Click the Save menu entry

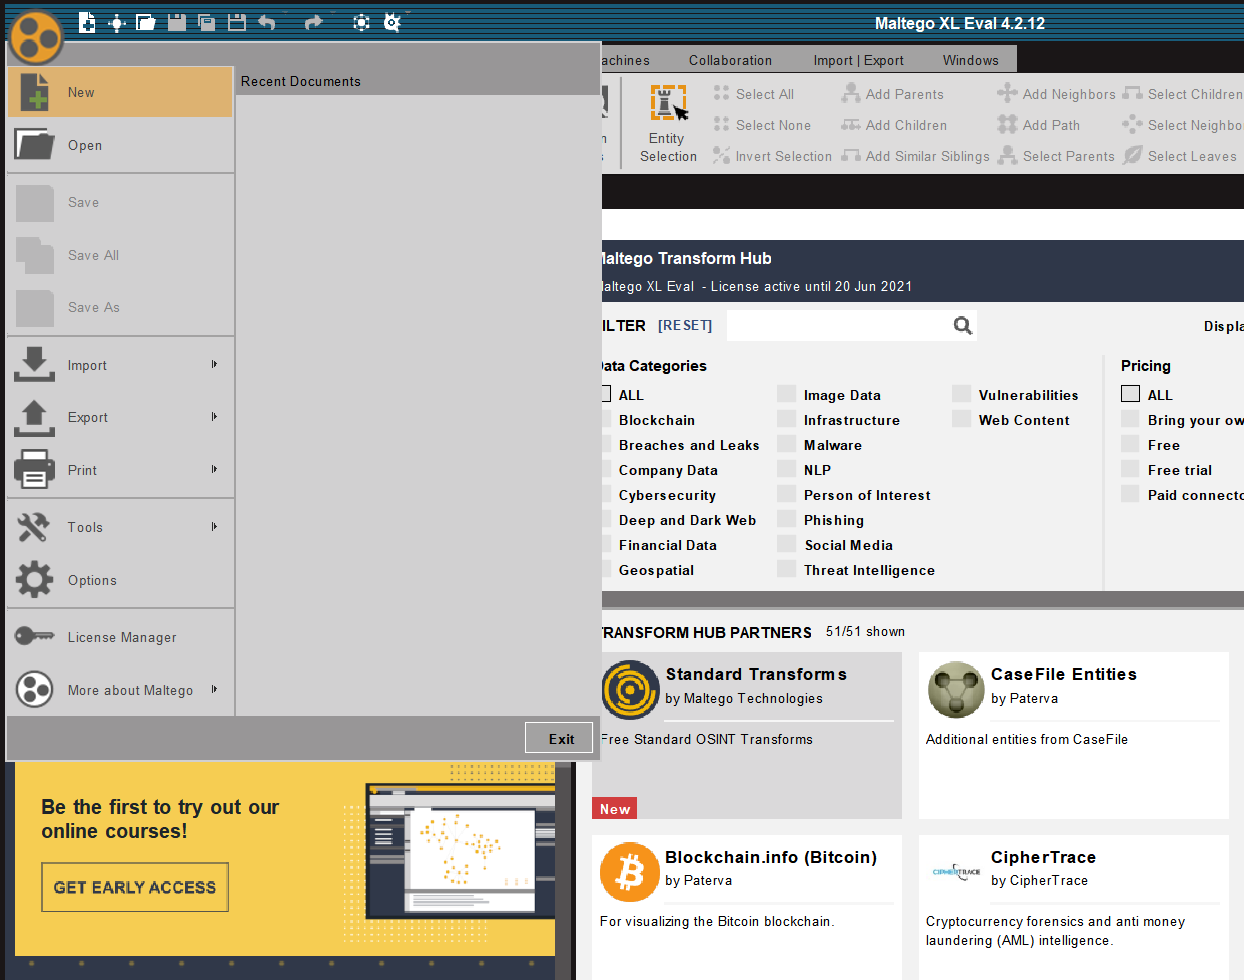[120, 202]
